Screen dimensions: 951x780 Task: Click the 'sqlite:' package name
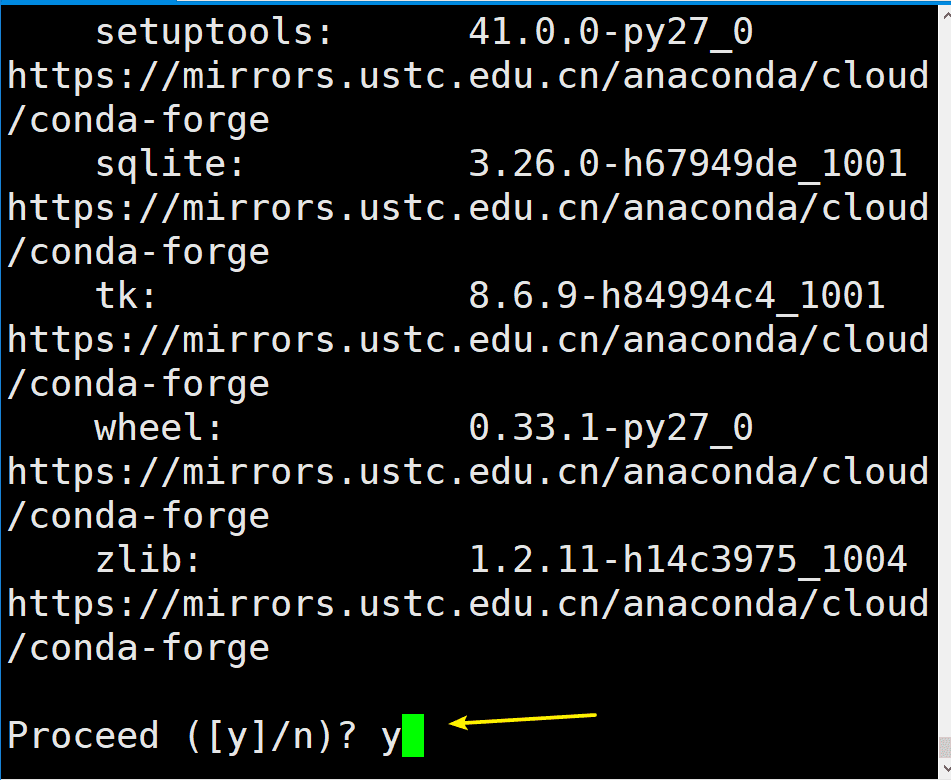169,165
